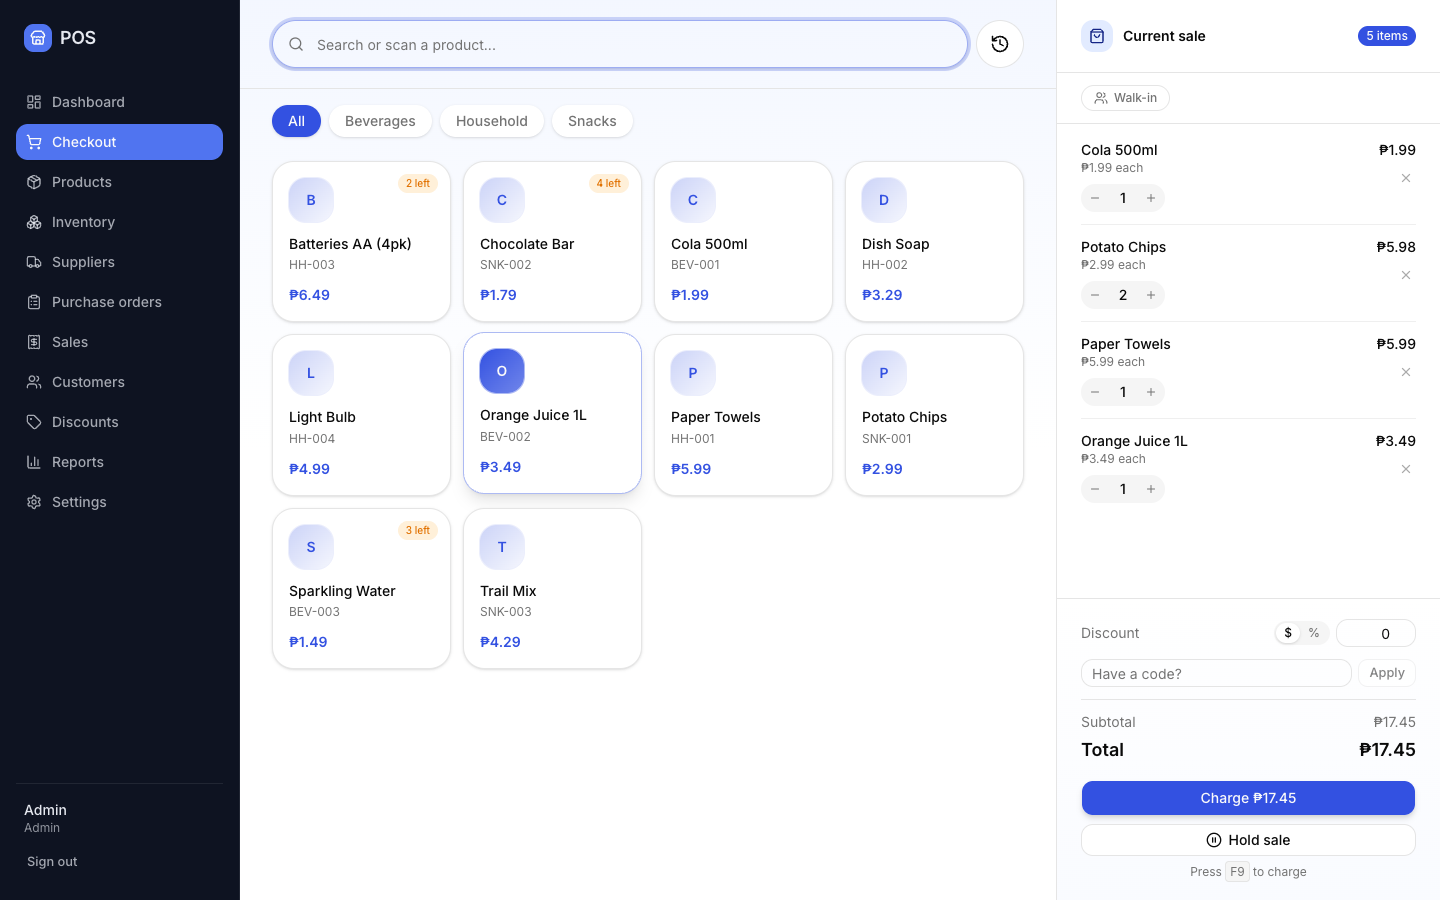Select the Walk-in customer chip

(x=1125, y=98)
